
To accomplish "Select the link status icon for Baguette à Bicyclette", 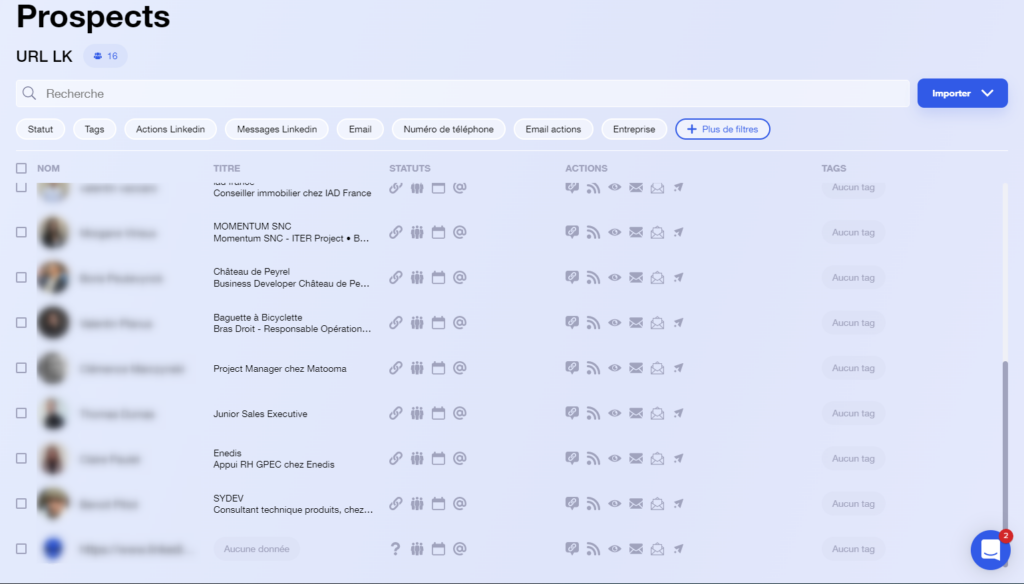I will click(395, 322).
